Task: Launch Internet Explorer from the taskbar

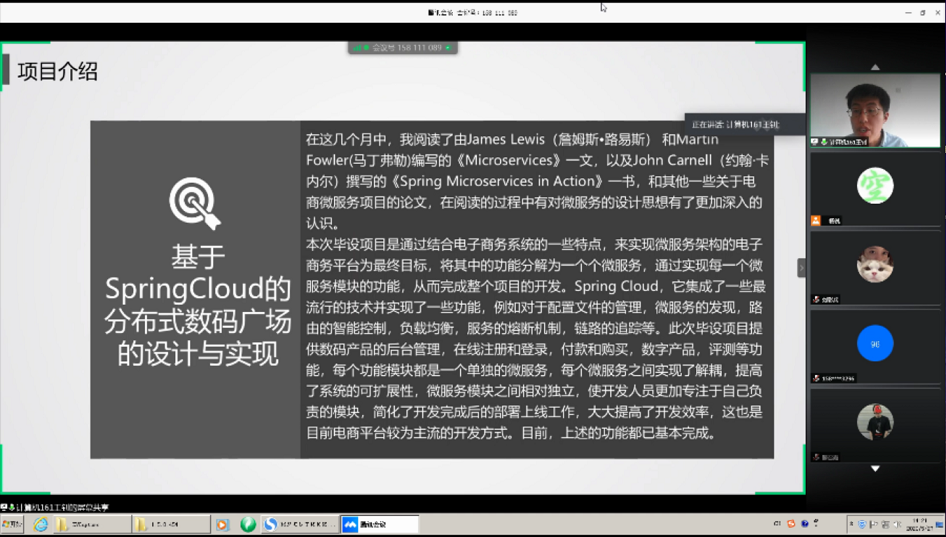Action: click(40, 524)
